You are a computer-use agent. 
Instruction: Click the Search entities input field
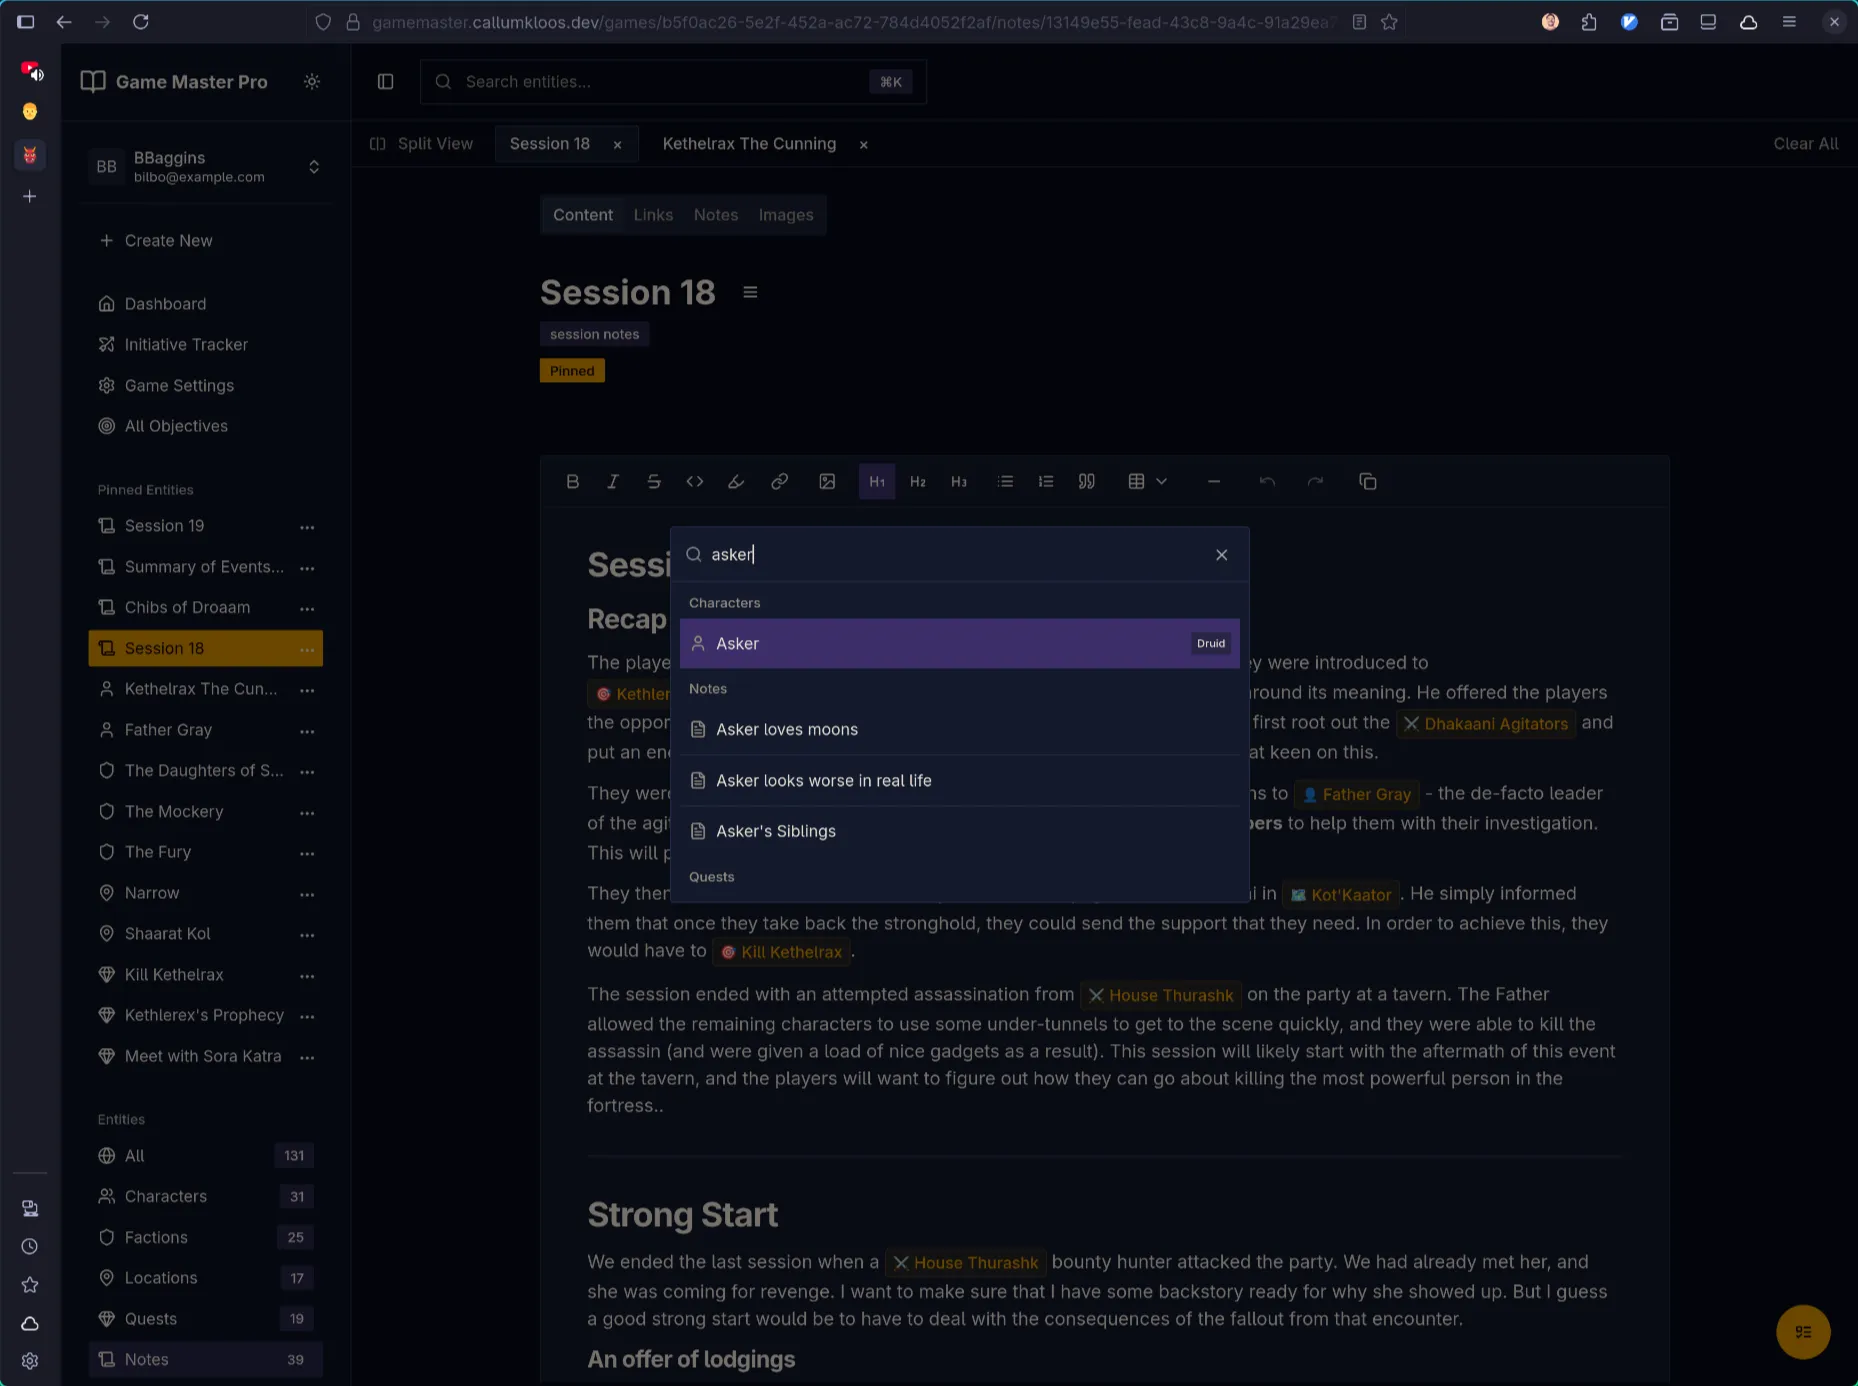[660, 82]
